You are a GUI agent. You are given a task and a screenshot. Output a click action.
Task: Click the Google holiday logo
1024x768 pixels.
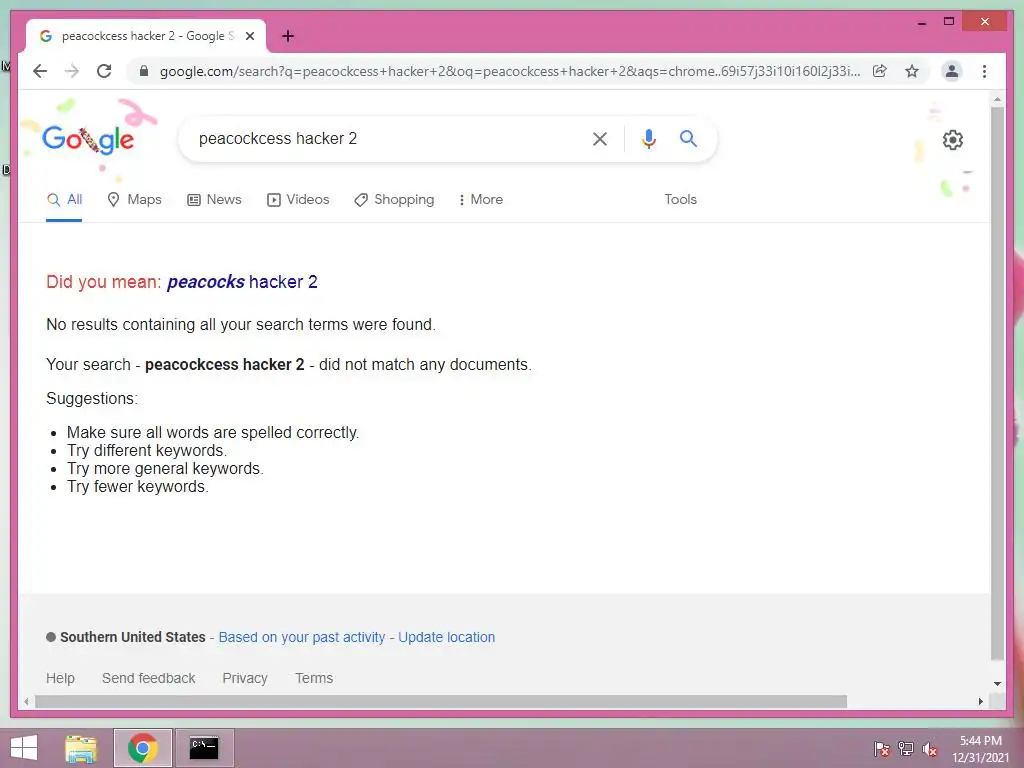pyautogui.click(x=88, y=140)
